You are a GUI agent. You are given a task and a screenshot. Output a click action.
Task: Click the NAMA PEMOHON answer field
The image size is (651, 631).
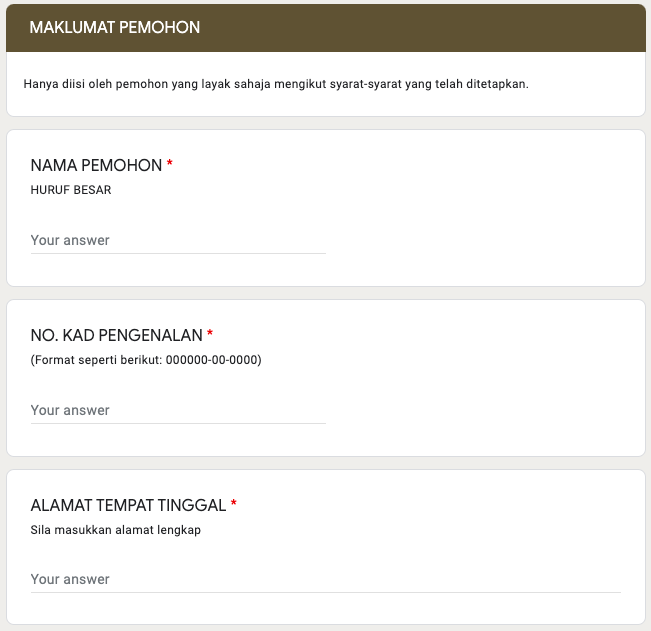tap(178, 241)
